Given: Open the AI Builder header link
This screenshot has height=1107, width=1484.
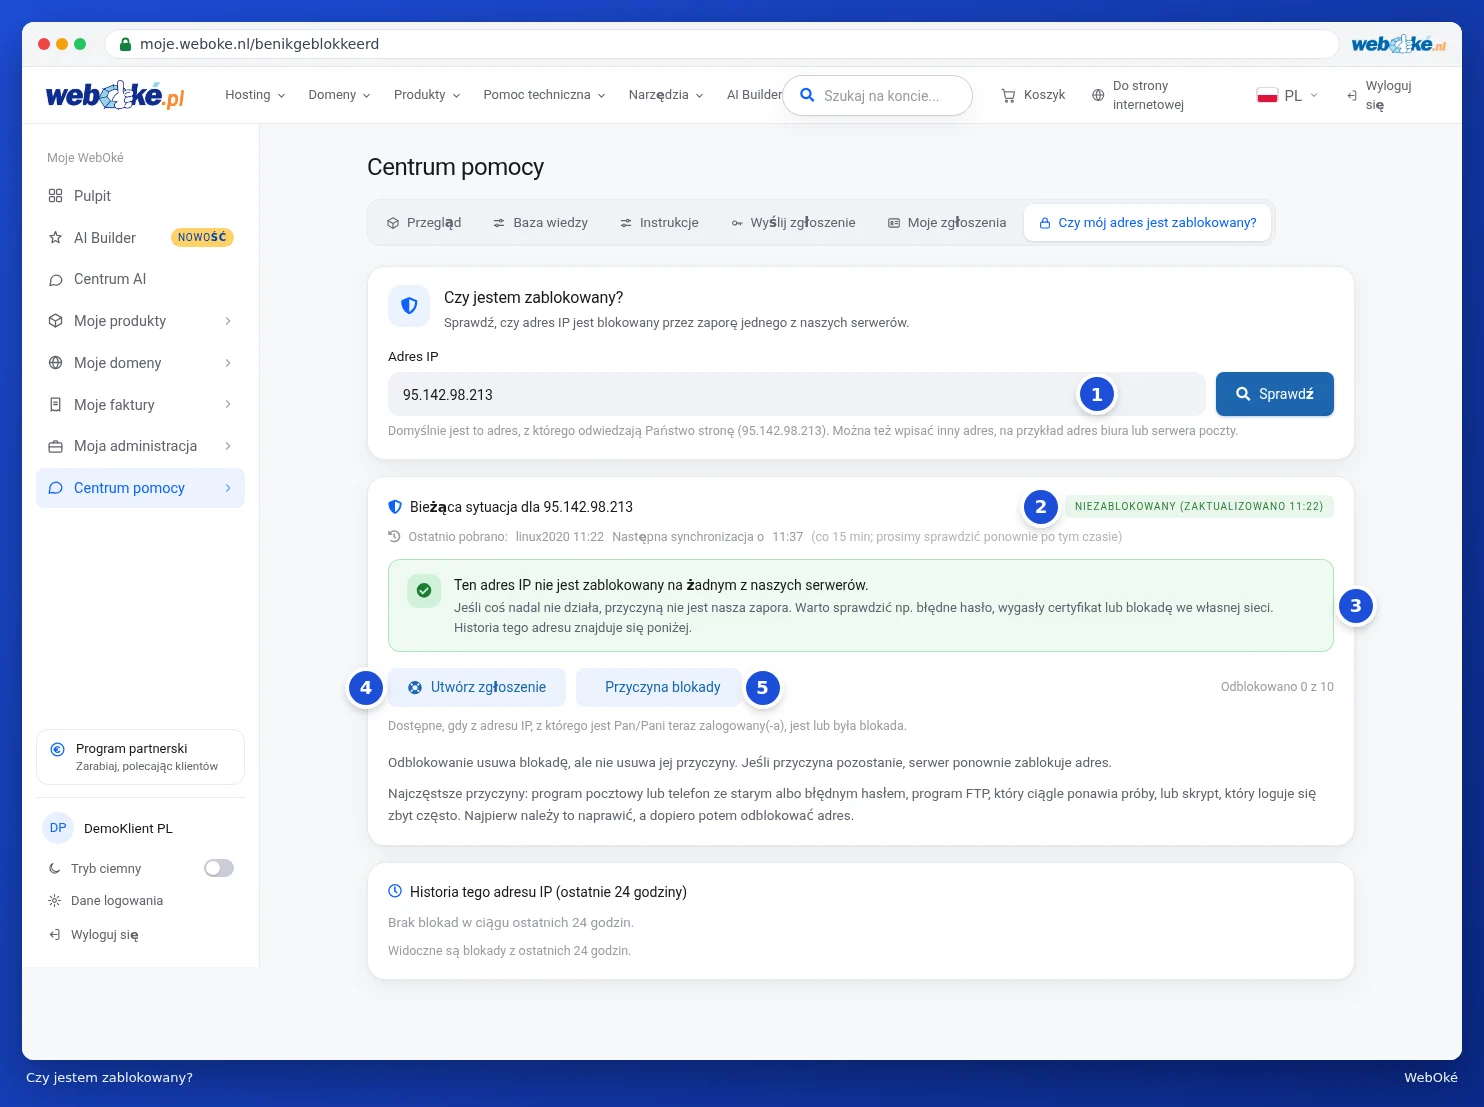Looking at the screenshot, I should (x=754, y=95).
